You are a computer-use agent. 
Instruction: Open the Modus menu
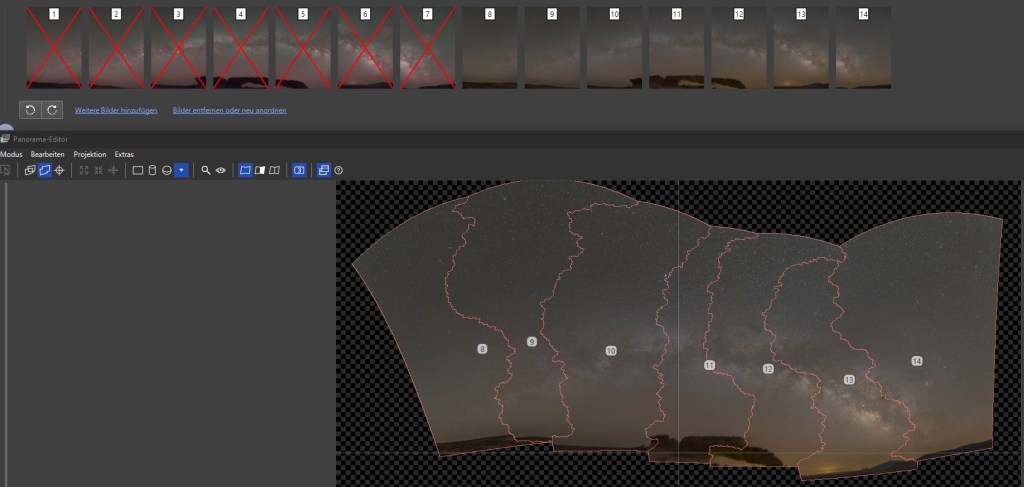(x=11, y=155)
